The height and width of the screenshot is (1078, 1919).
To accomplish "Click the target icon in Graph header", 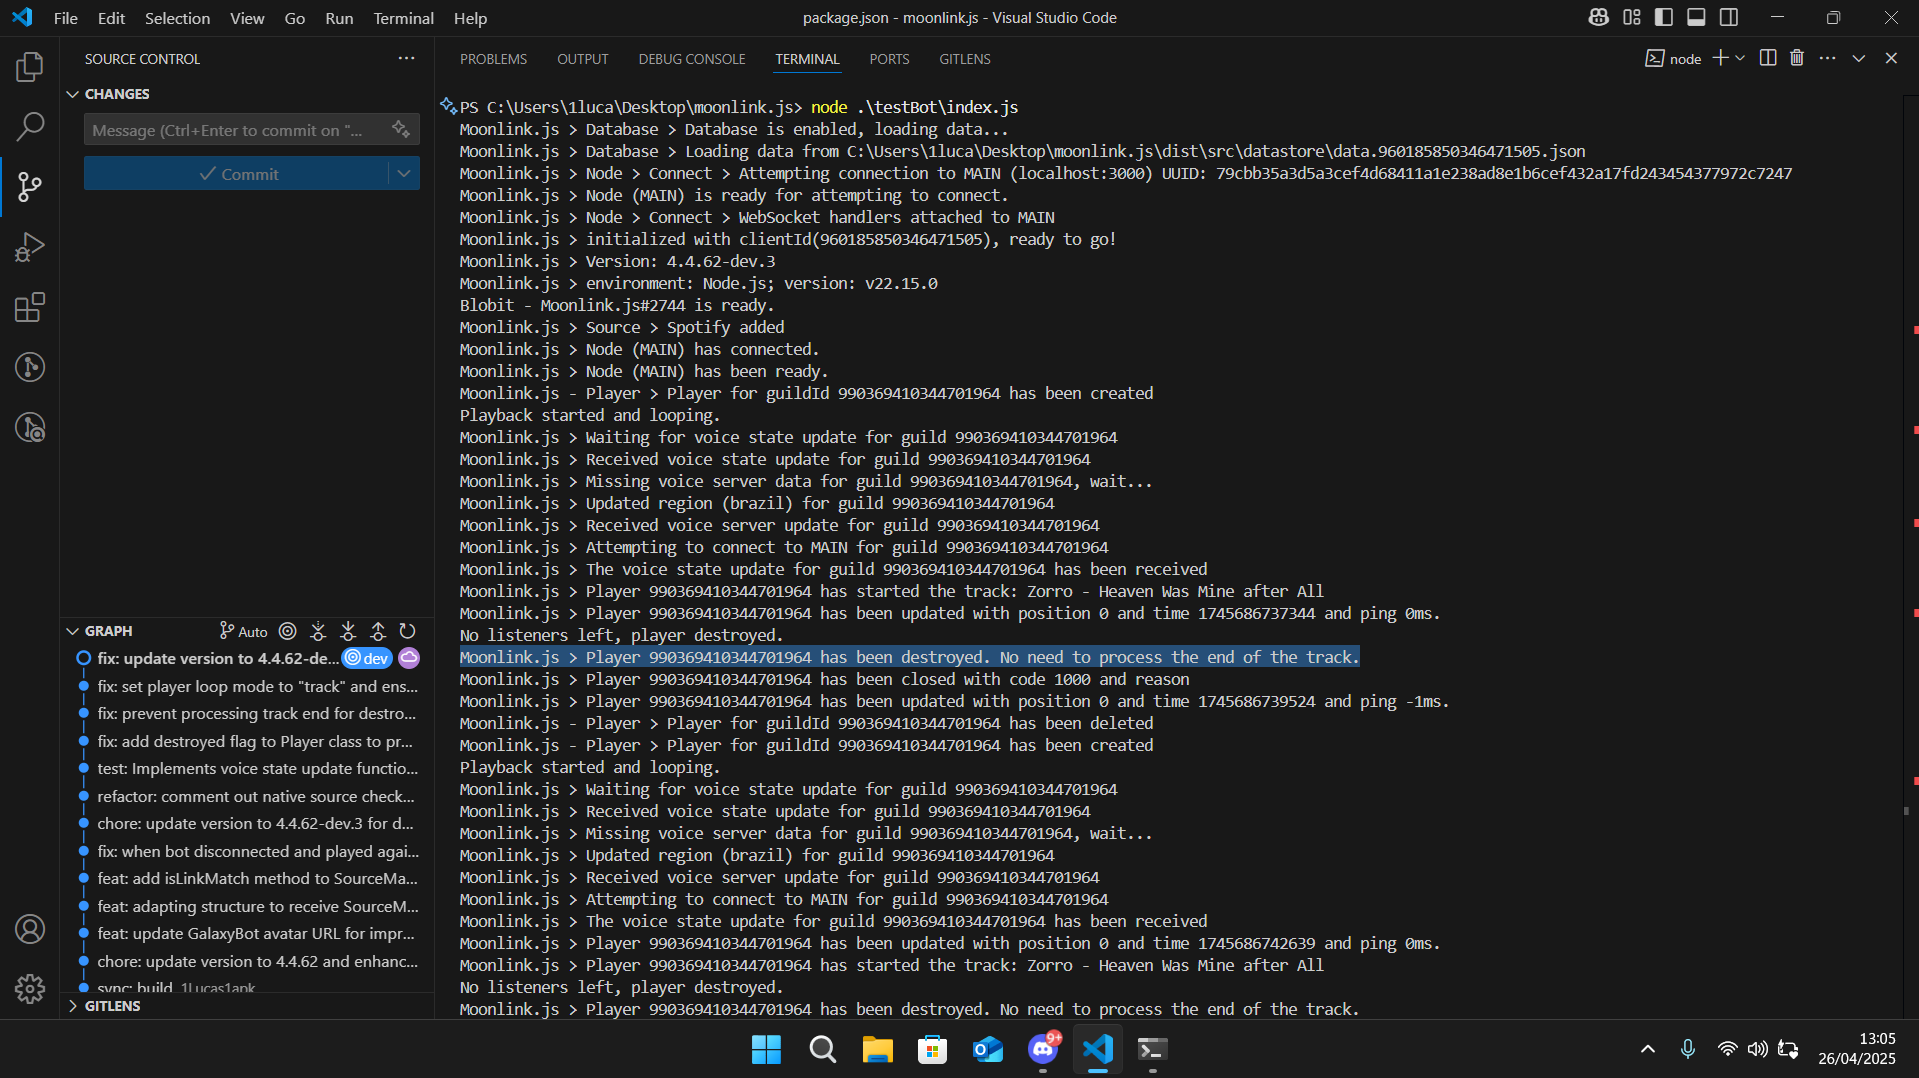I will (x=288, y=631).
